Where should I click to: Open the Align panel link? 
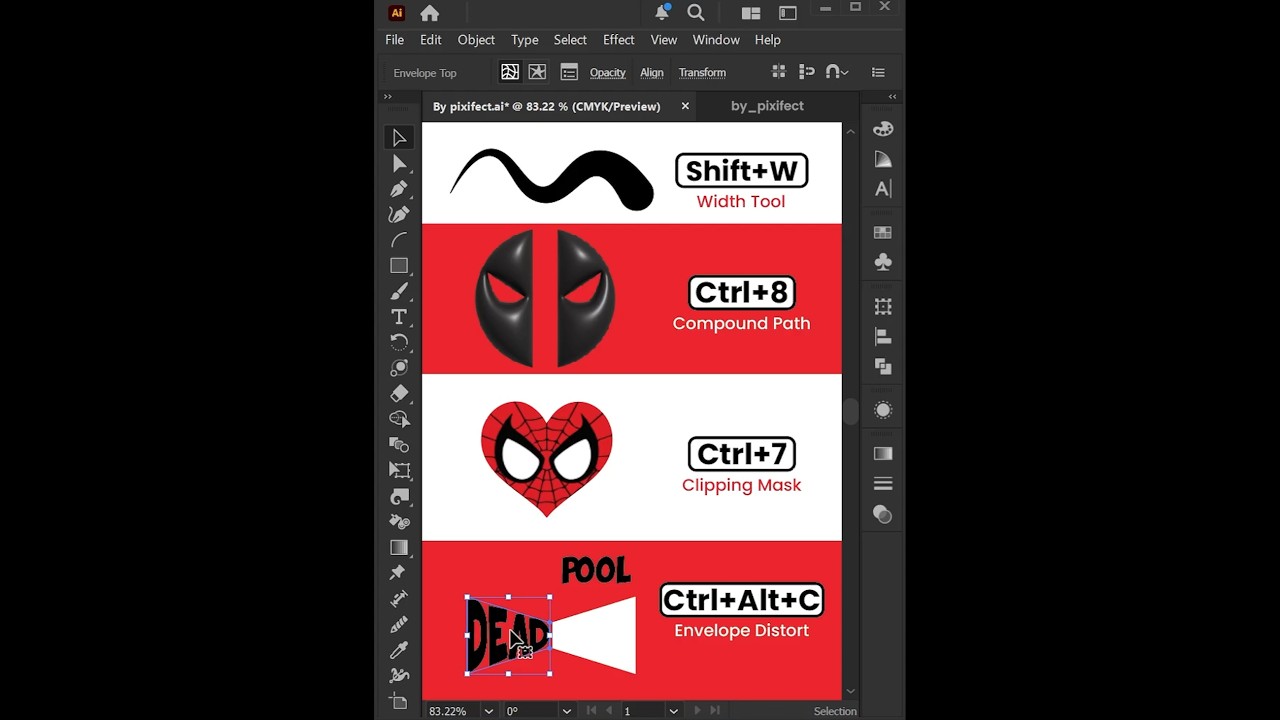click(x=652, y=73)
